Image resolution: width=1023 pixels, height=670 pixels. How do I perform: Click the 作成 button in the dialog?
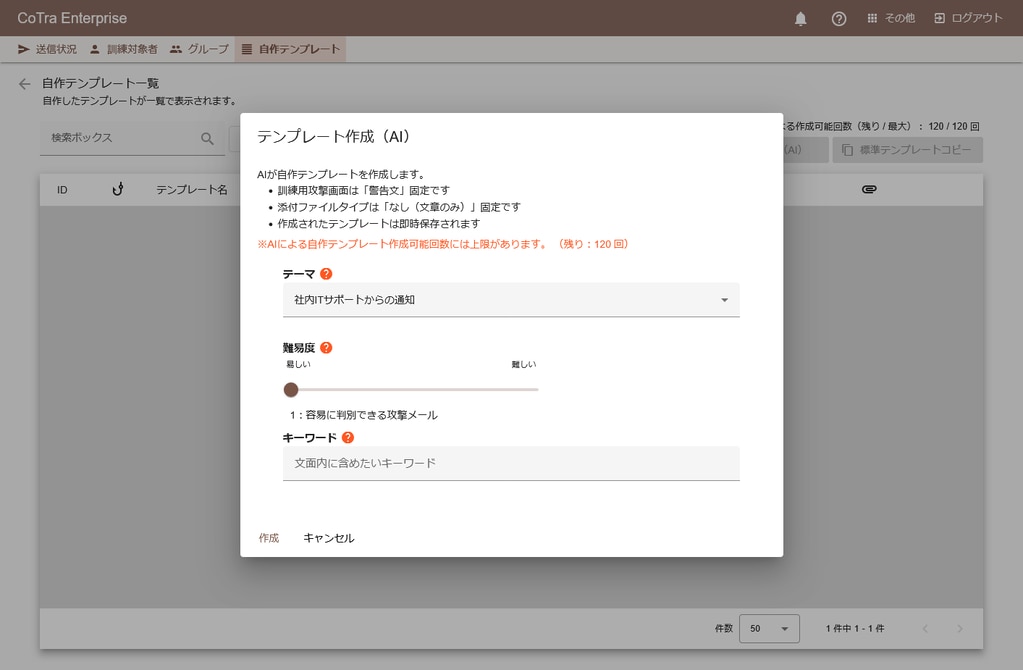269,538
